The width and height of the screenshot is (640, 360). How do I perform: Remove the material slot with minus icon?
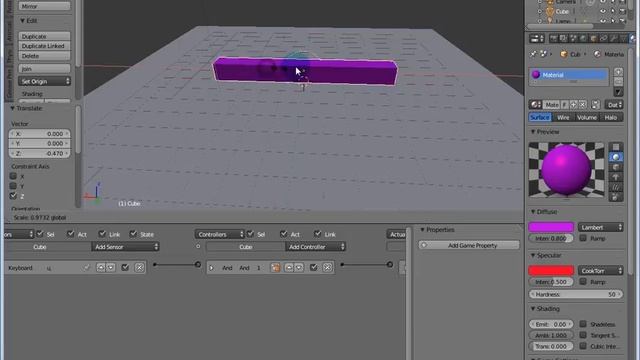click(618, 81)
